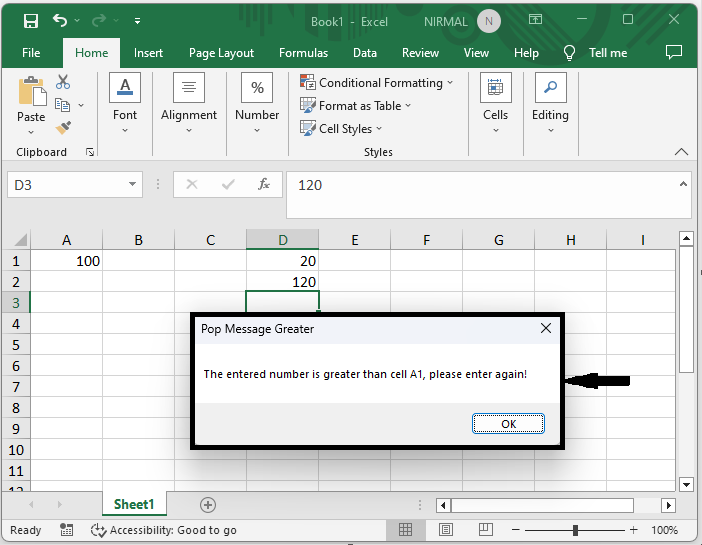This screenshot has height=545, width=702.
Task: Expand the Editing group
Action: point(550,104)
